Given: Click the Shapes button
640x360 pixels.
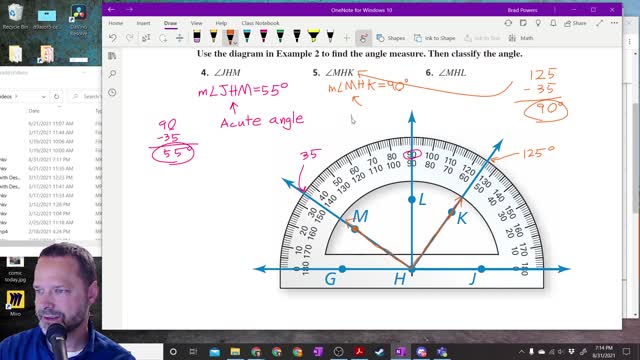Looking at the screenshot, I should click(391, 38).
